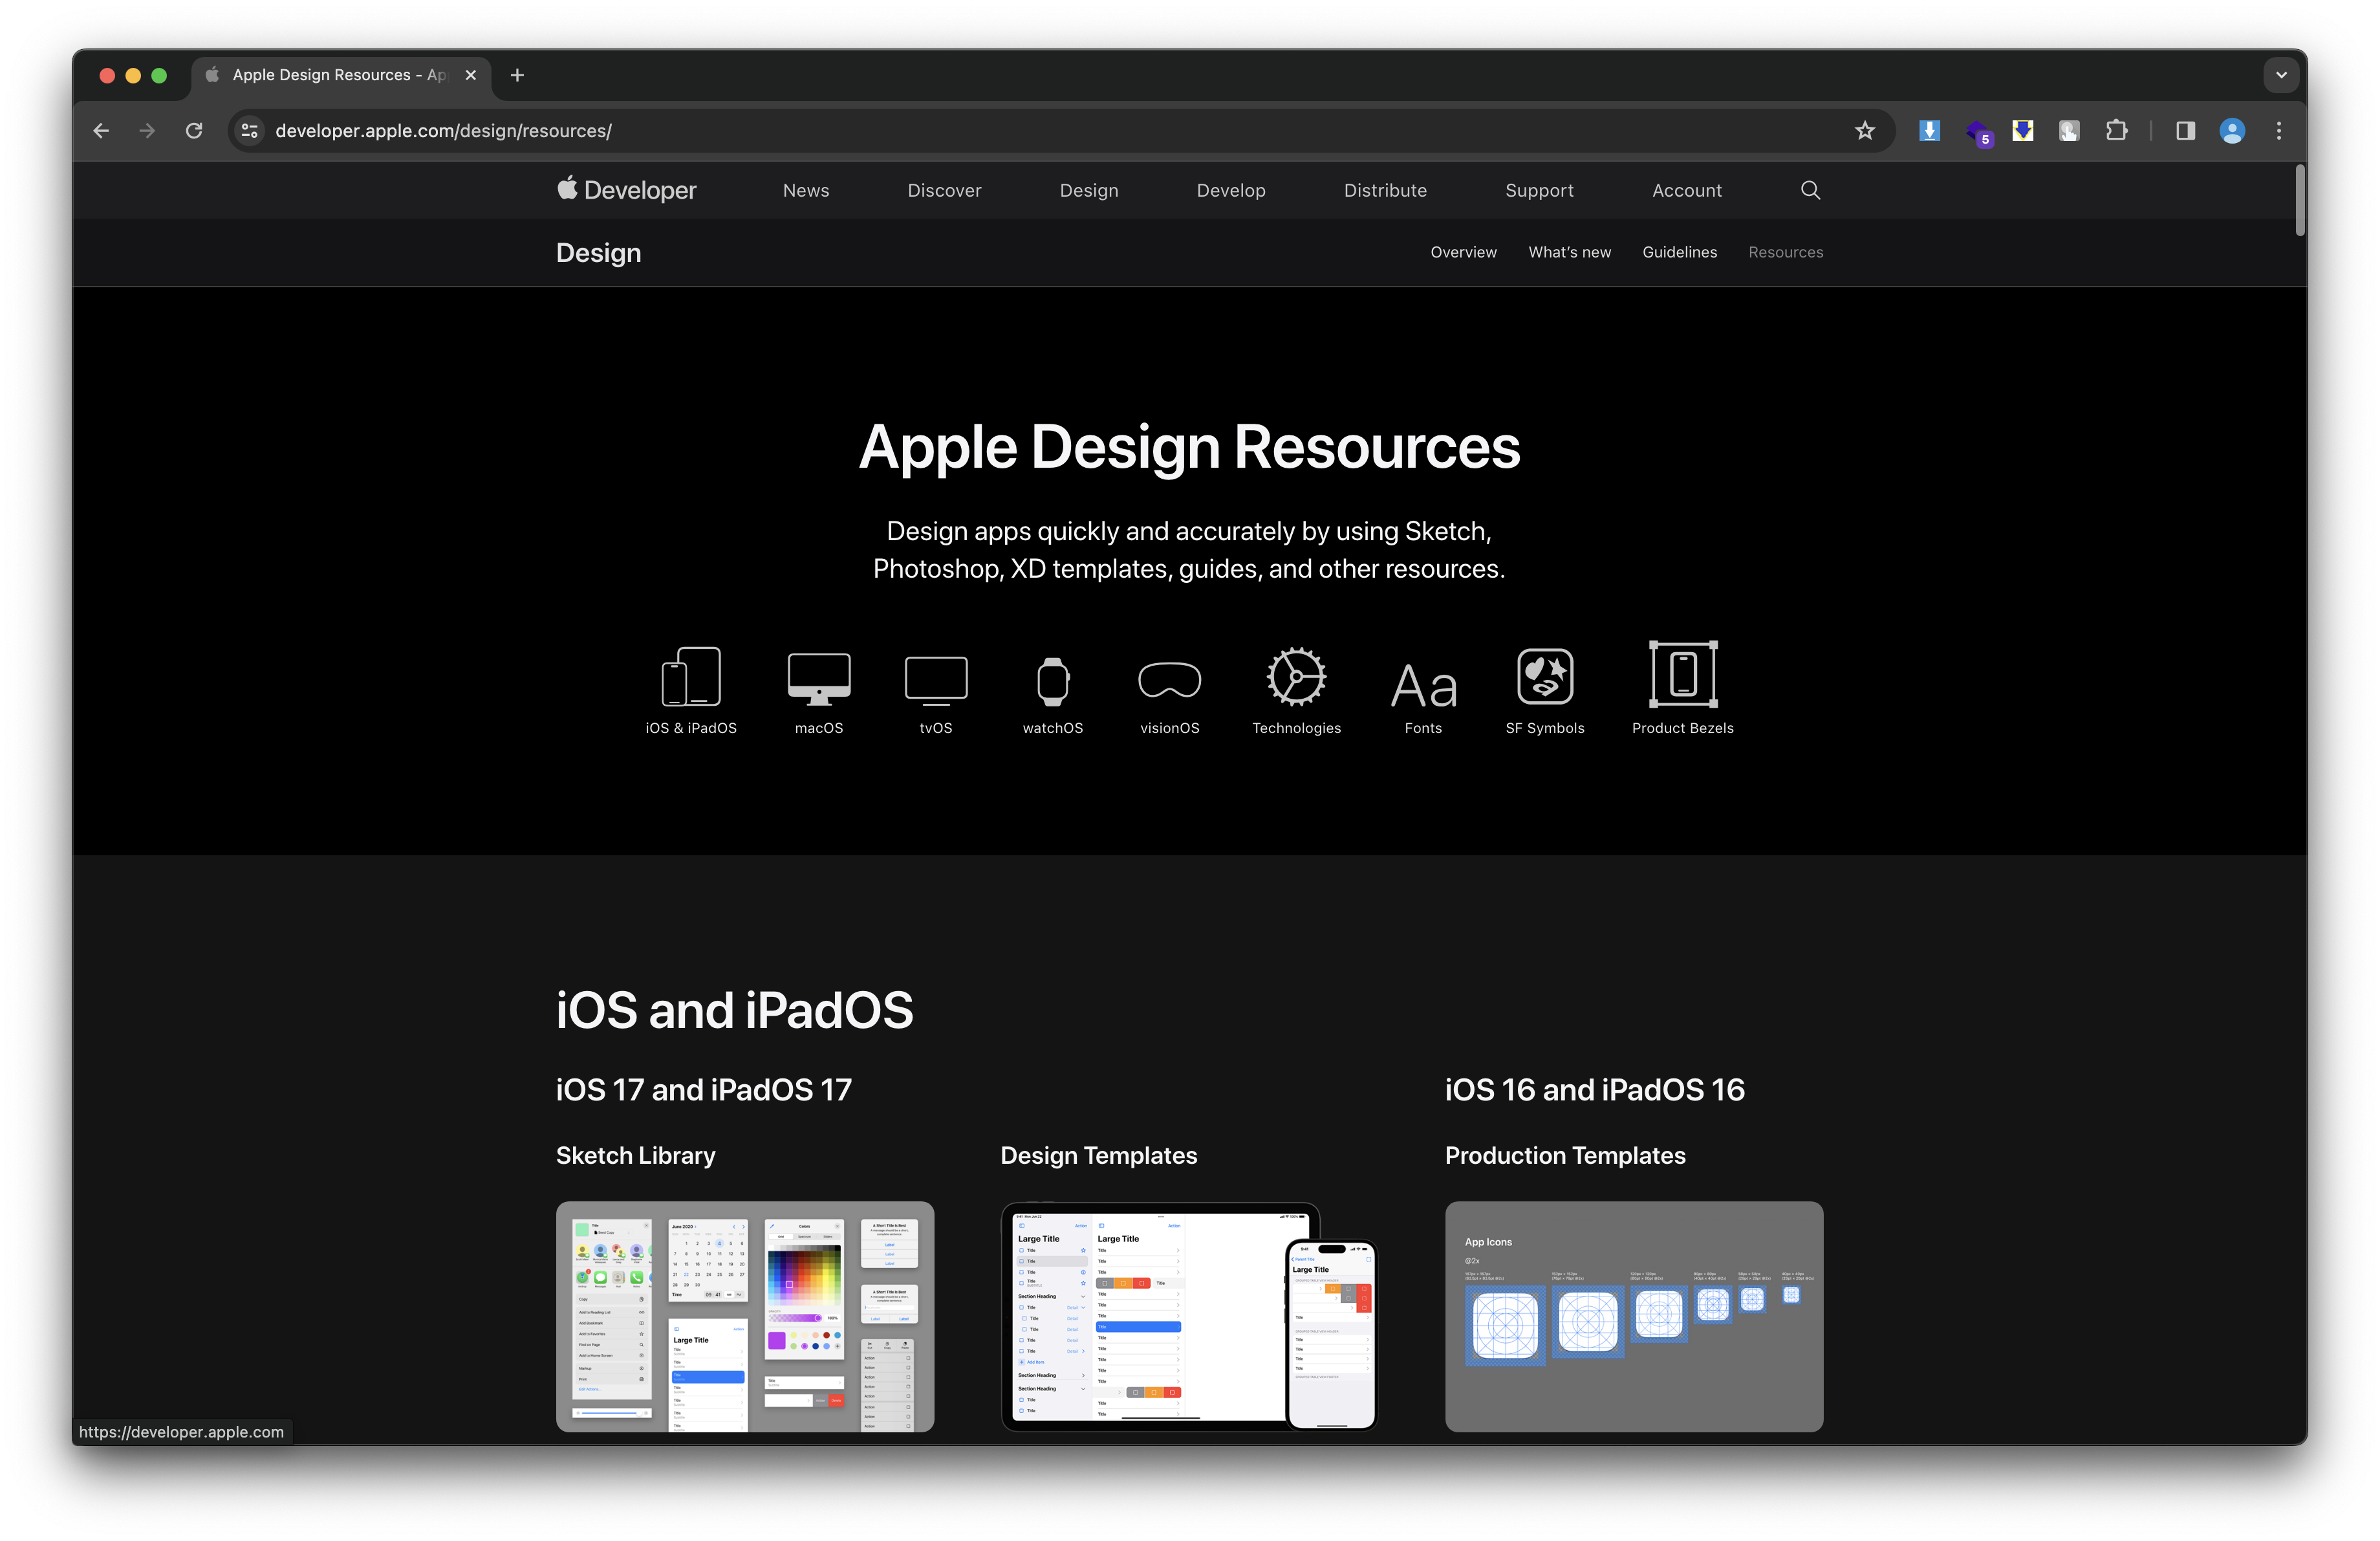
Task: Open the SF Symbols icon
Action: [x=1544, y=677]
